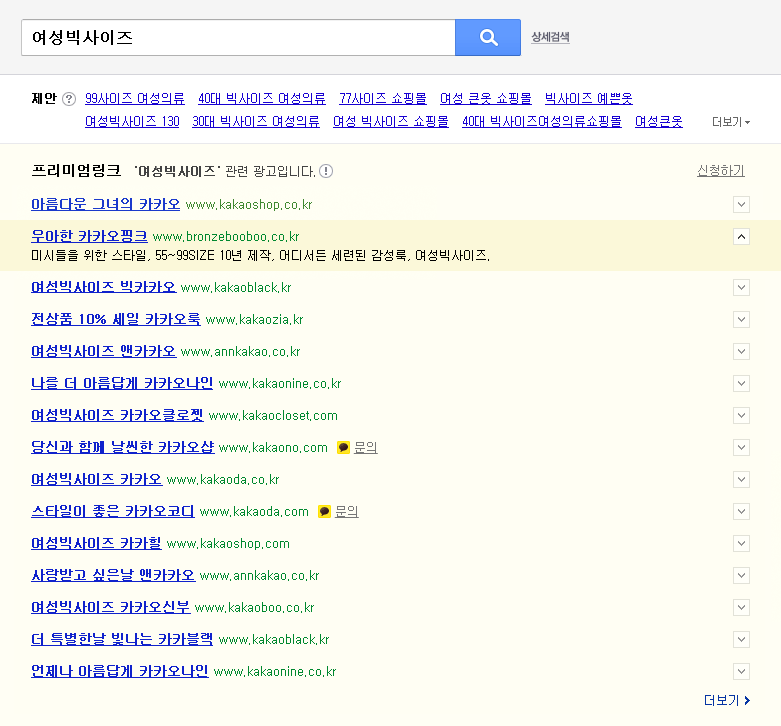The width and height of the screenshot is (781, 726).
Task: Expand the 여성빅사이즈 카카오신부 row
Action: (741, 607)
